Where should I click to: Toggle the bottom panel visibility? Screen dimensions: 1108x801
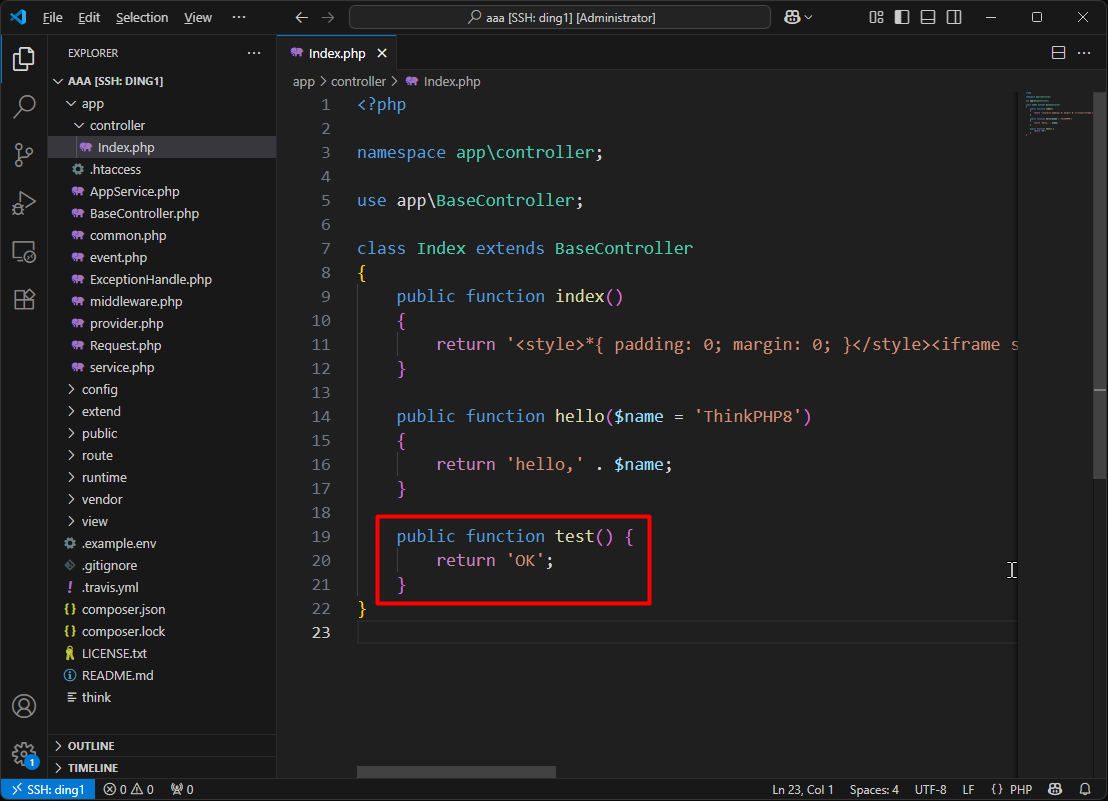[x=928, y=18]
